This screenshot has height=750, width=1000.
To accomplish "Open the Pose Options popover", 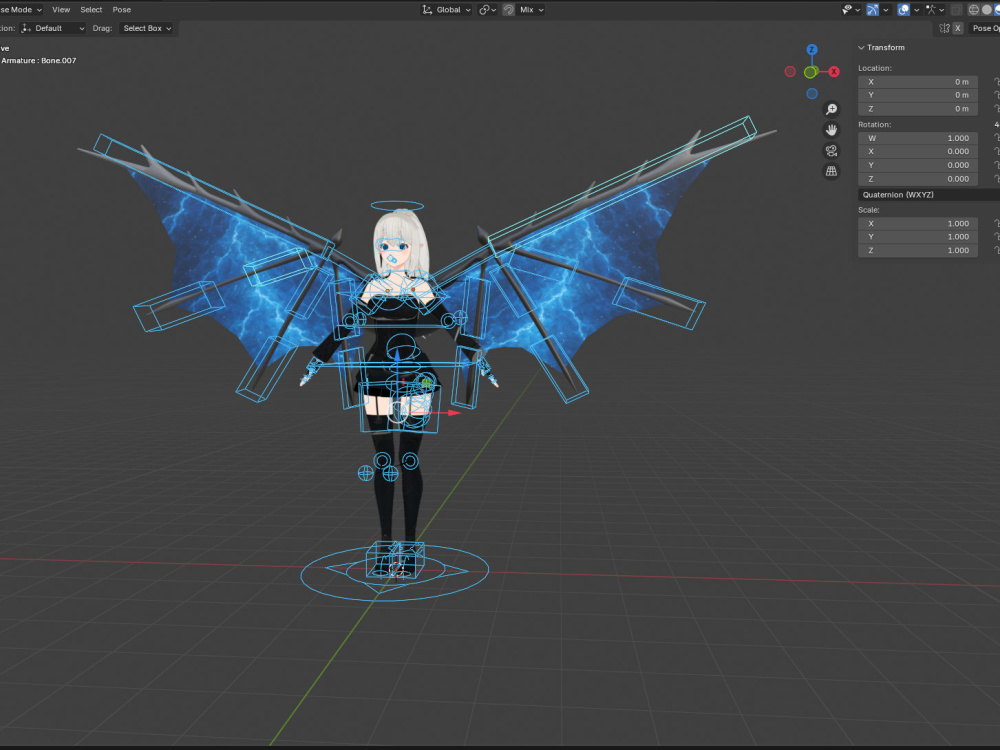I will click(984, 28).
